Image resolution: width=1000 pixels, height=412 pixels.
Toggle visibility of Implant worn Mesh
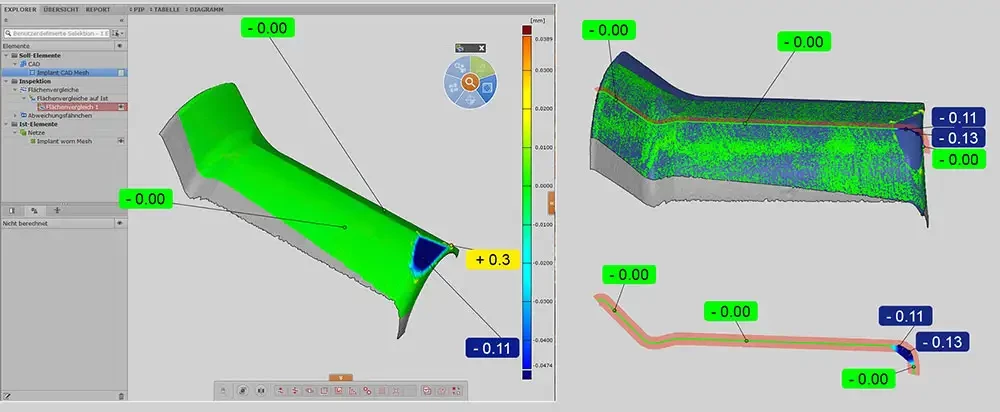pyautogui.click(x=121, y=141)
